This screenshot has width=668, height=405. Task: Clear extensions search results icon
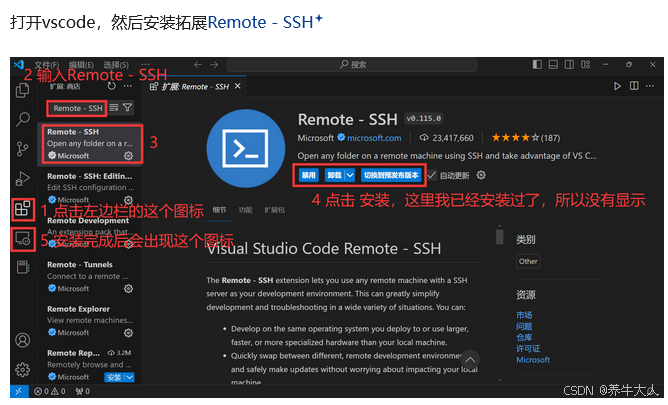pyautogui.click(x=114, y=108)
